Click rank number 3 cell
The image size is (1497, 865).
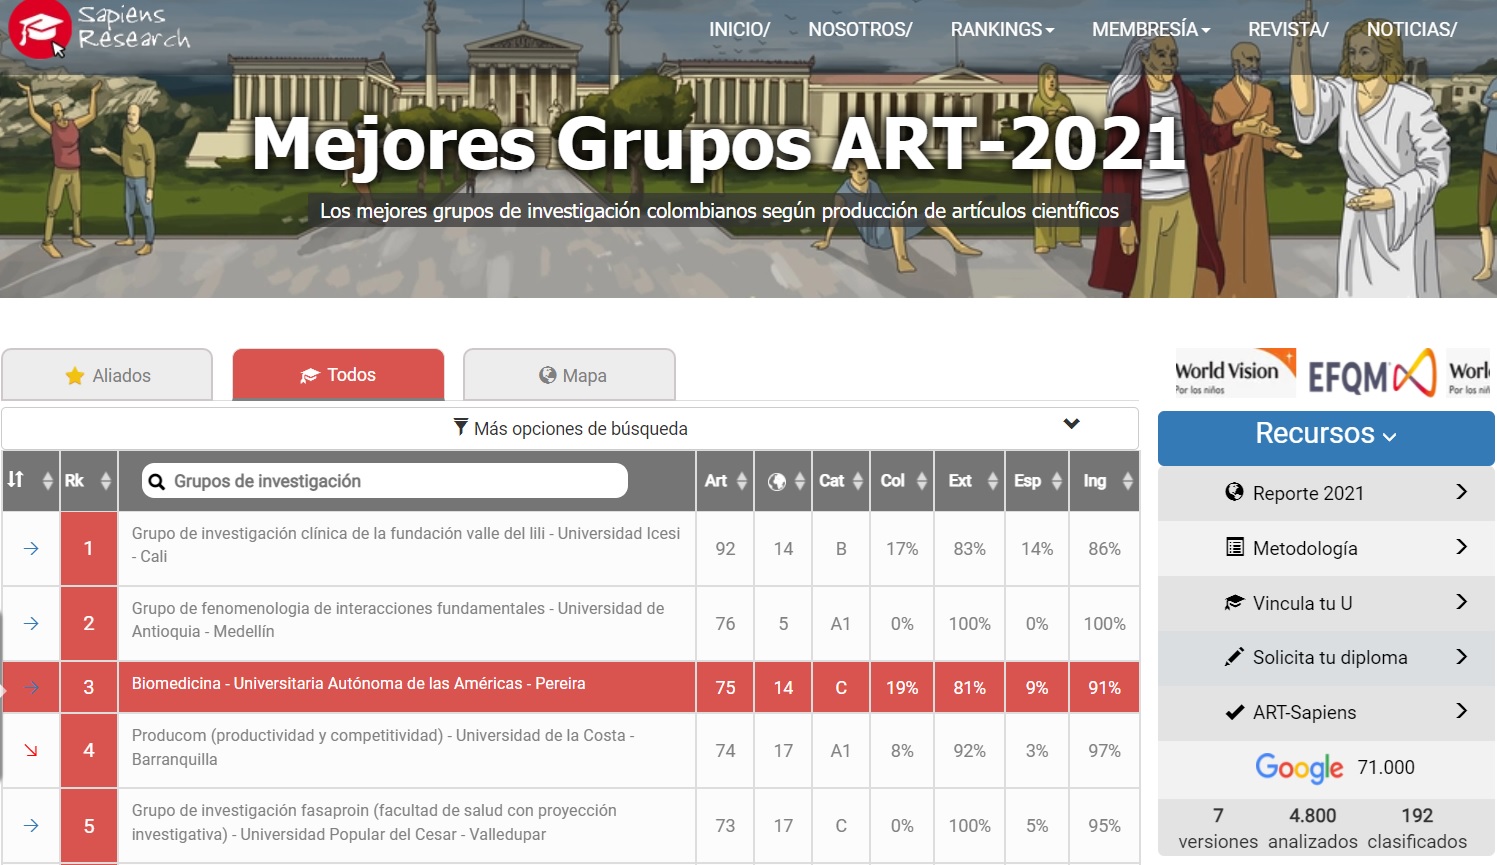pyautogui.click(x=89, y=687)
